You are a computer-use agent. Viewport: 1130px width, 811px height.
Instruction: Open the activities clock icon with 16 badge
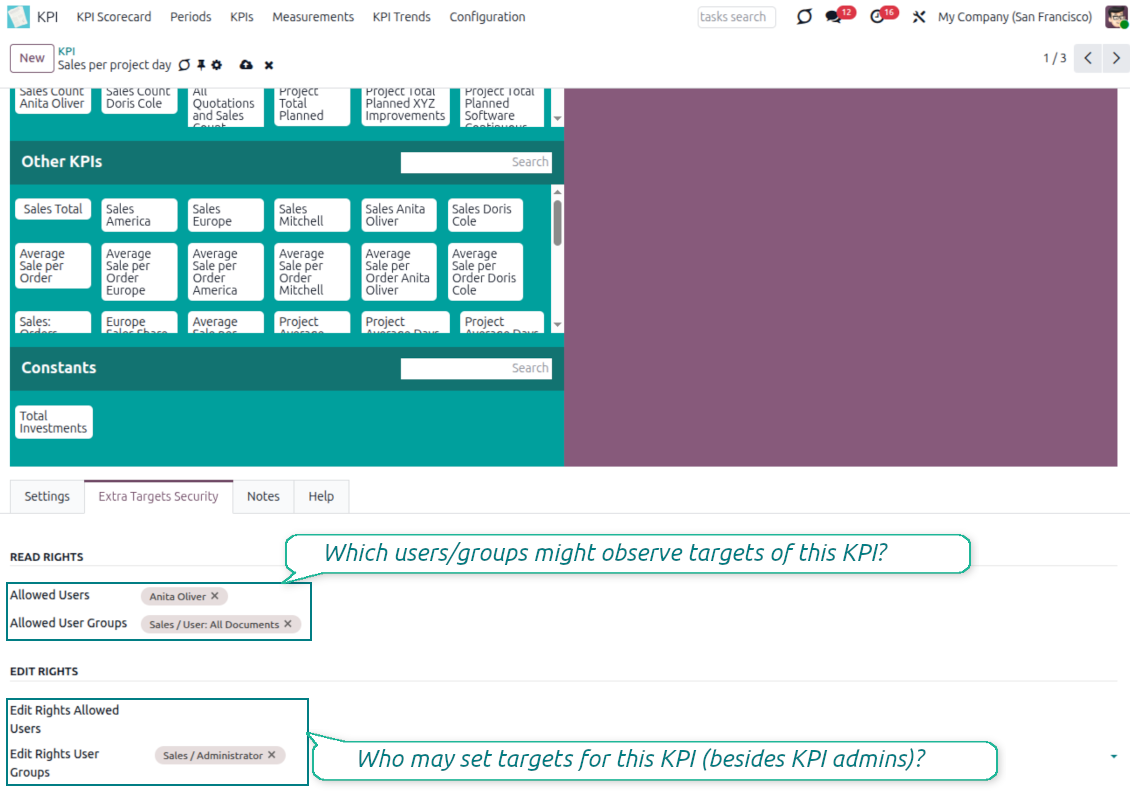877,17
